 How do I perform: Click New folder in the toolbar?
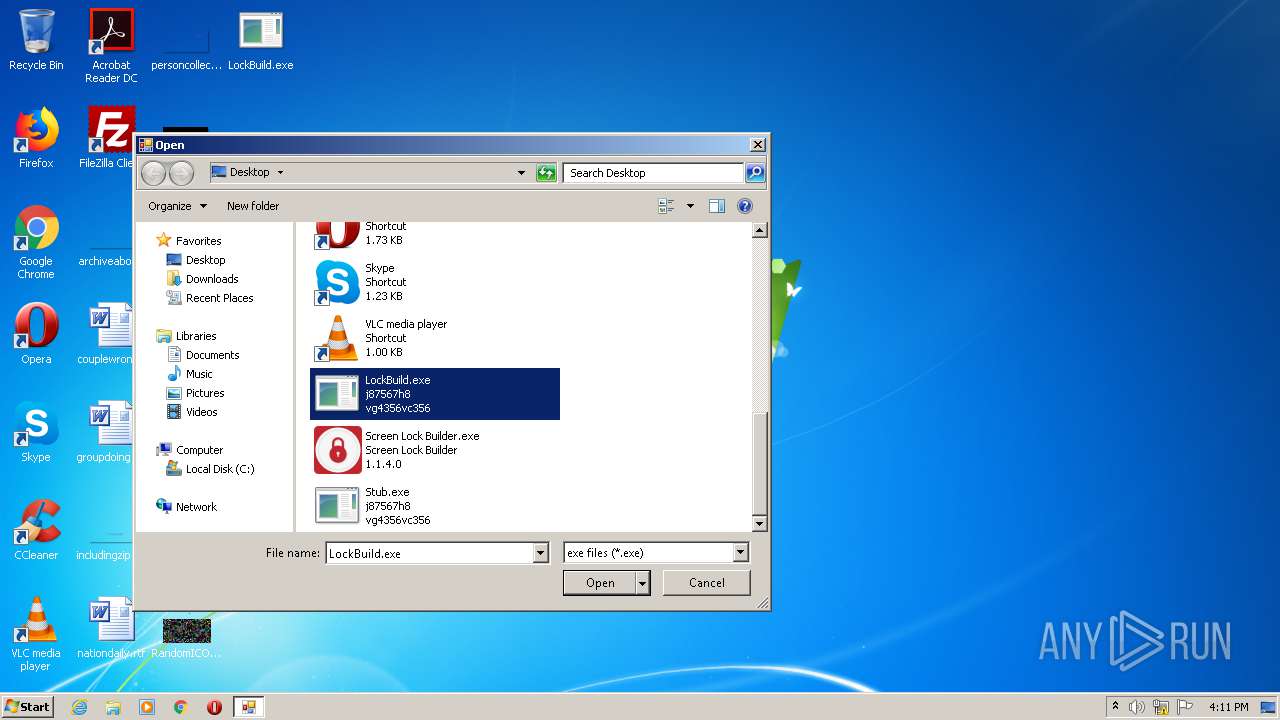point(253,206)
